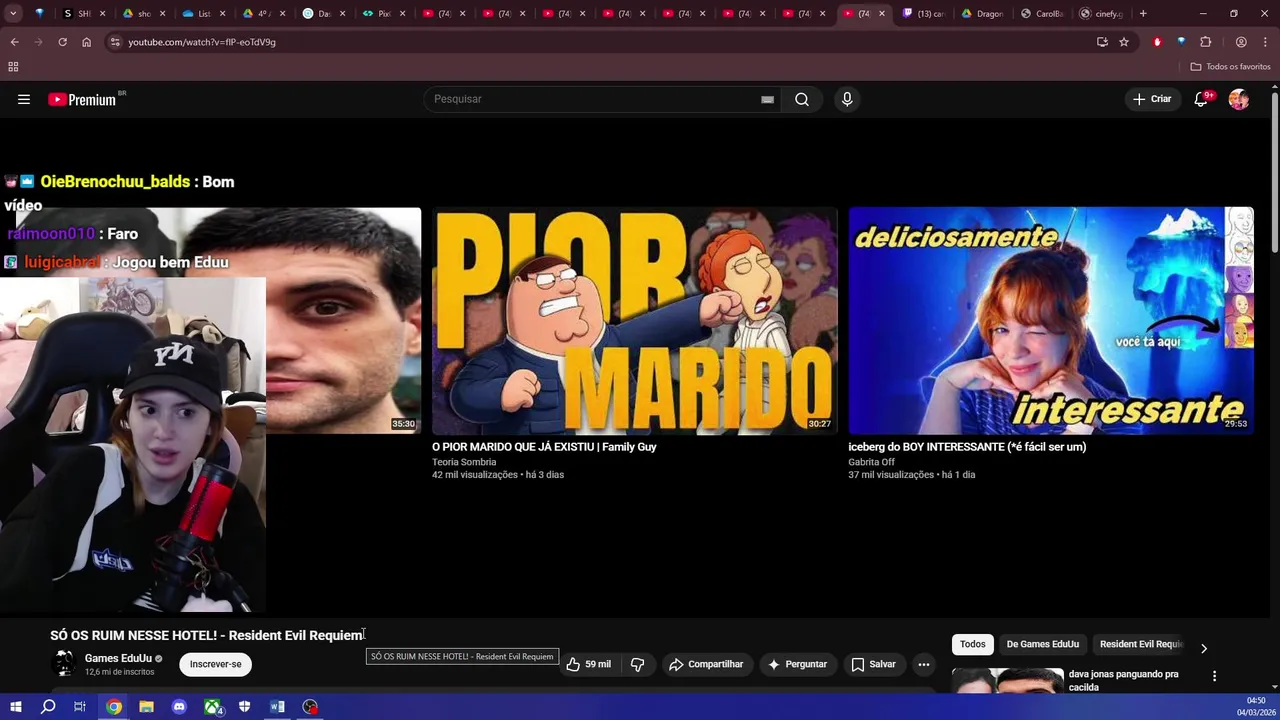The image size is (1280, 720).
Task: Install app icon in address bar
Action: coord(1102,42)
